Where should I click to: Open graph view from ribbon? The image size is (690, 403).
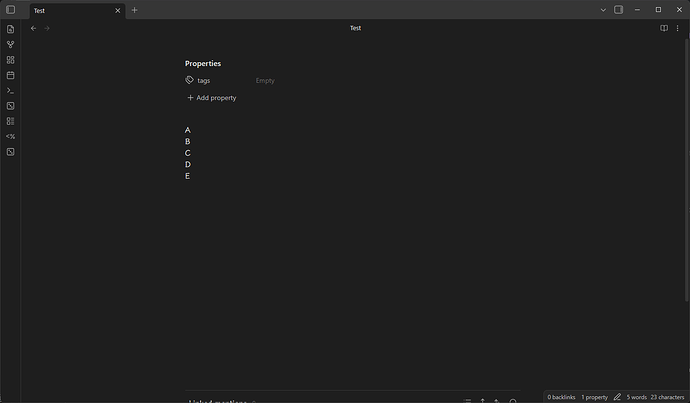[x=11, y=44]
